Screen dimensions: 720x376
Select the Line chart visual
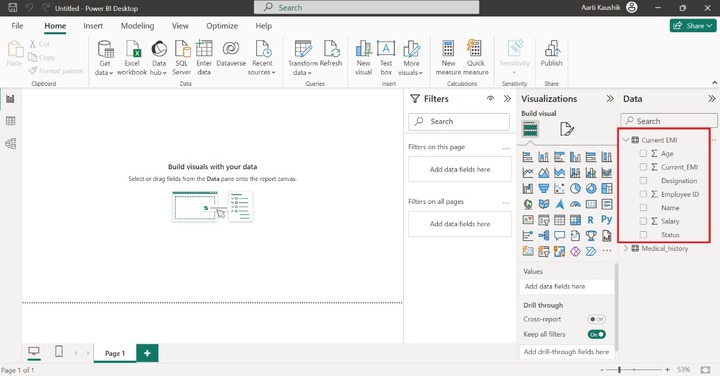528,173
